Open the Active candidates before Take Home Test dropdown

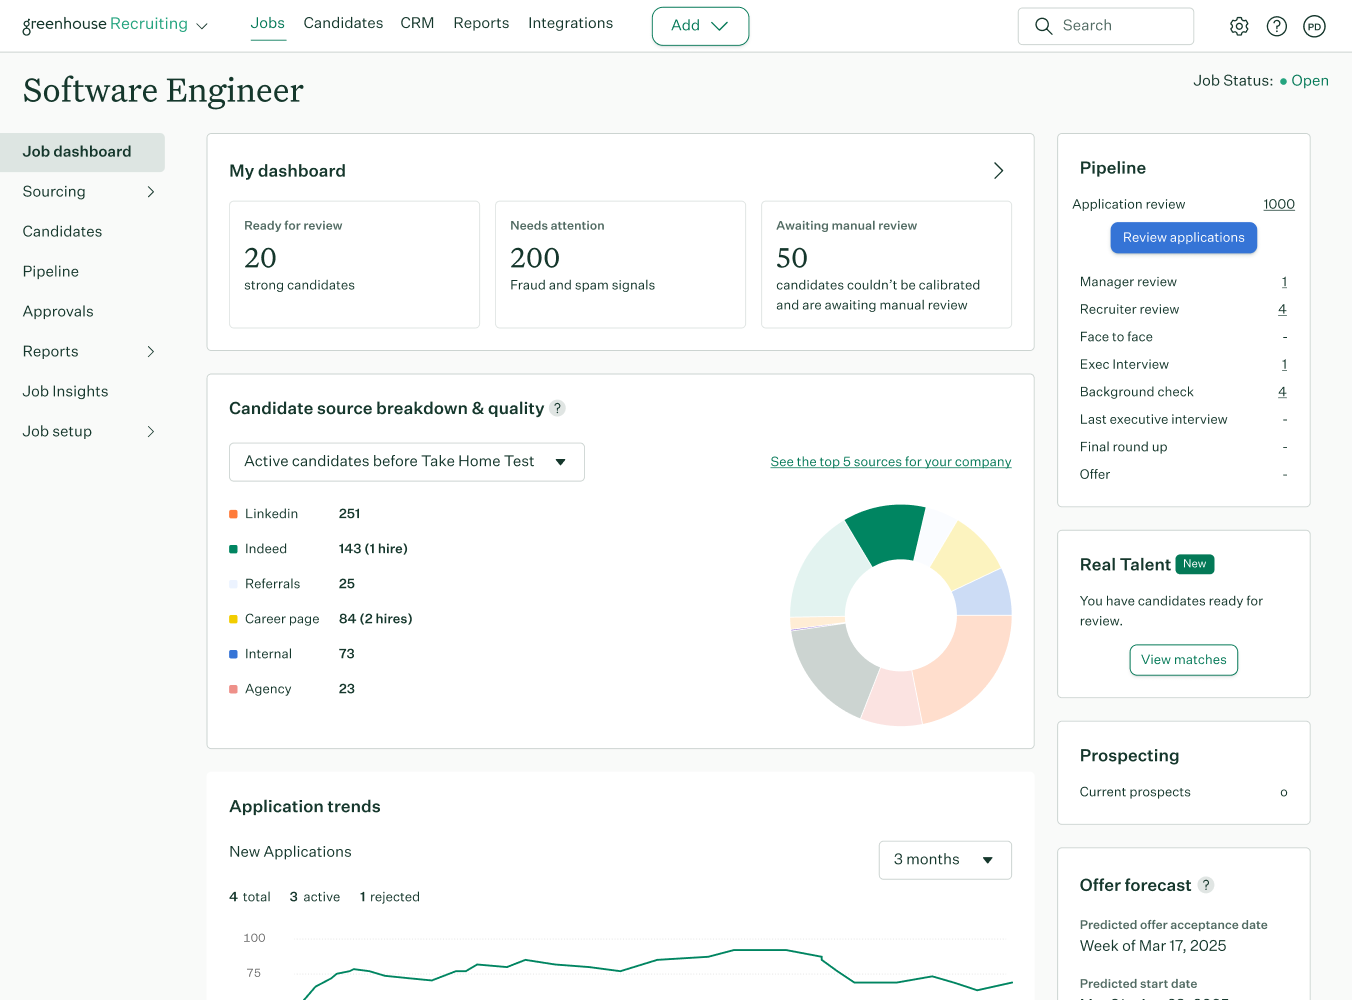point(406,462)
